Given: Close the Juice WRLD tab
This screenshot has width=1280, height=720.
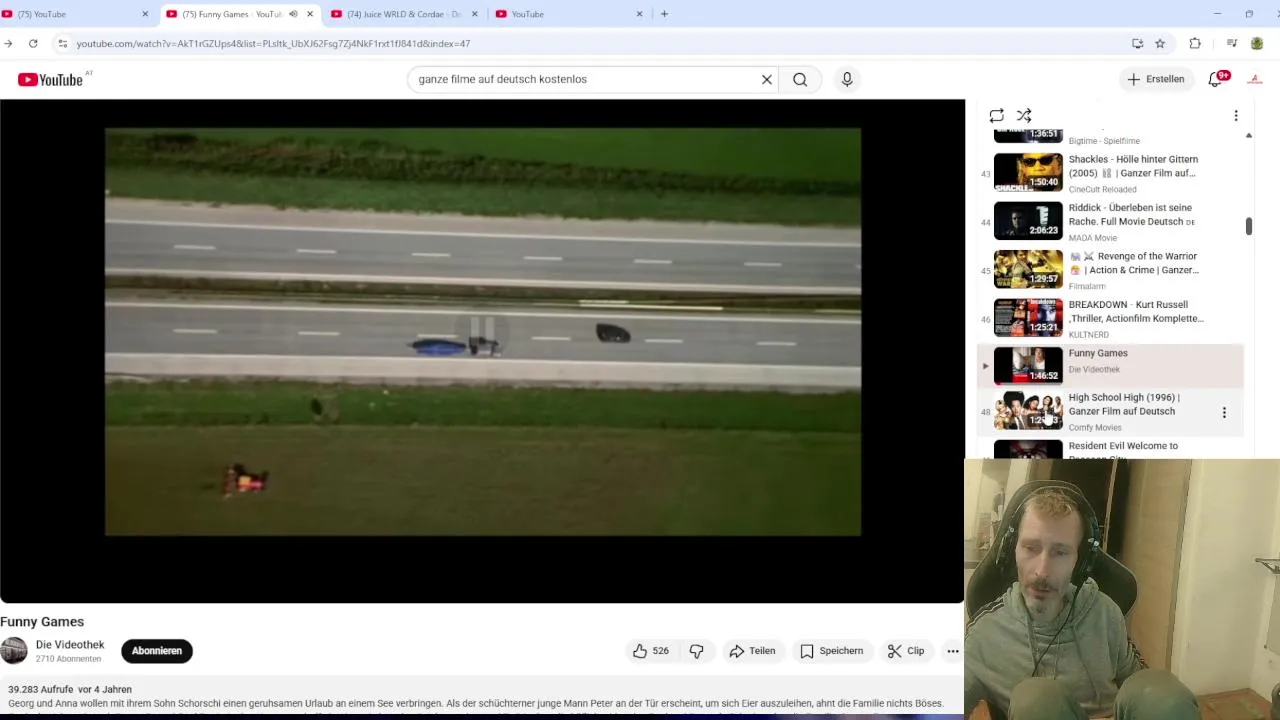Looking at the screenshot, I should tap(475, 14).
